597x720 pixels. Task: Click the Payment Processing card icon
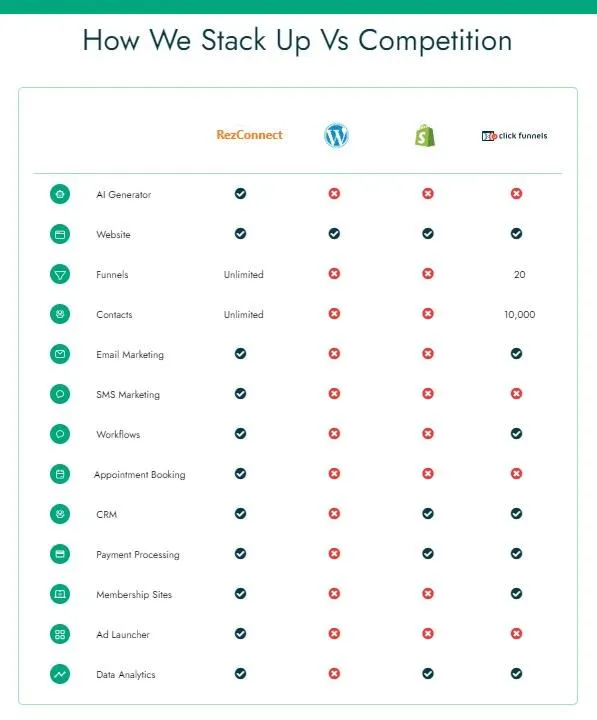point(60,554)
